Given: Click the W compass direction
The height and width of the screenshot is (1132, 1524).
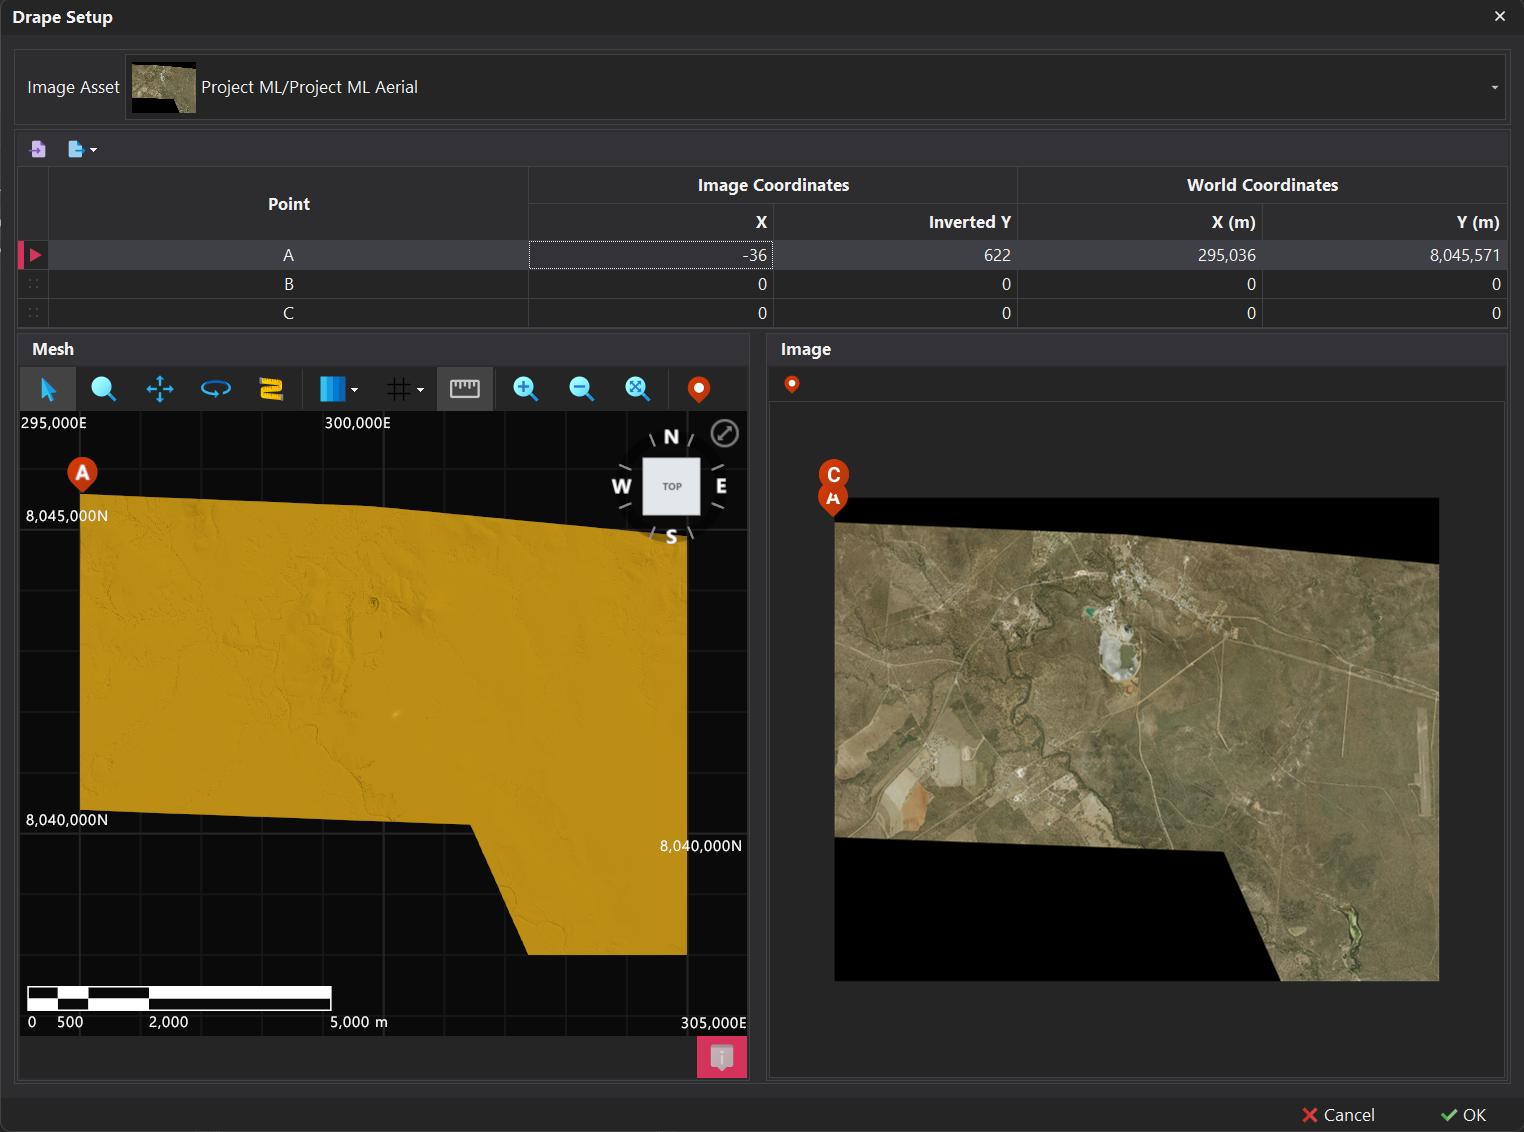Looking at the screenshot, I should click(x=621, y=486).
